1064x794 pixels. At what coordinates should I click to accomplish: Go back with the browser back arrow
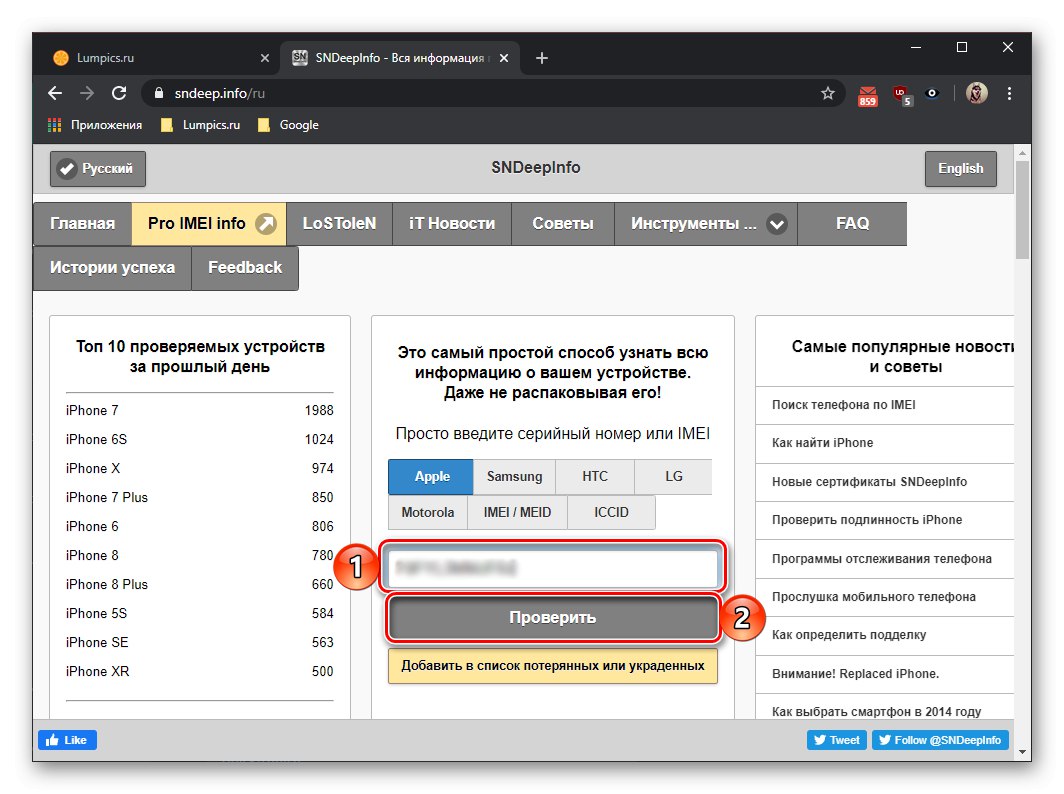point(55,93)
